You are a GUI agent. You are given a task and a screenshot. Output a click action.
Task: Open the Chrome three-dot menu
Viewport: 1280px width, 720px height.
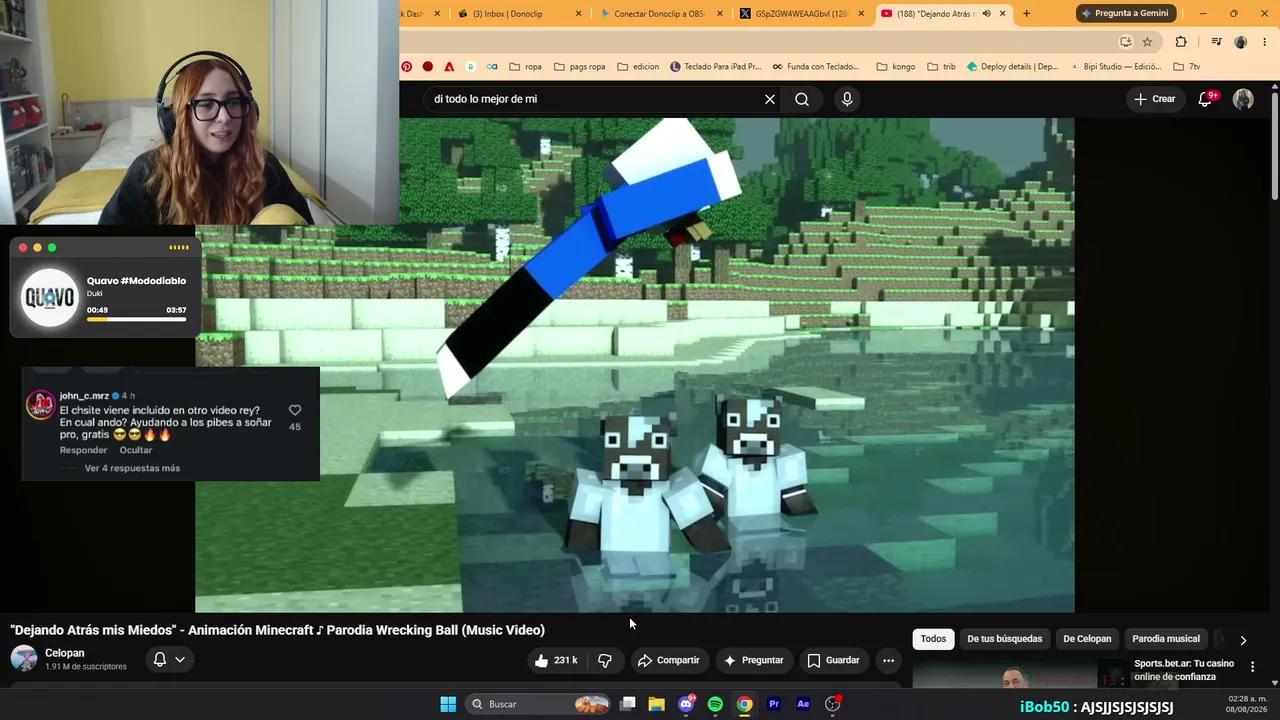(1265, 42)
